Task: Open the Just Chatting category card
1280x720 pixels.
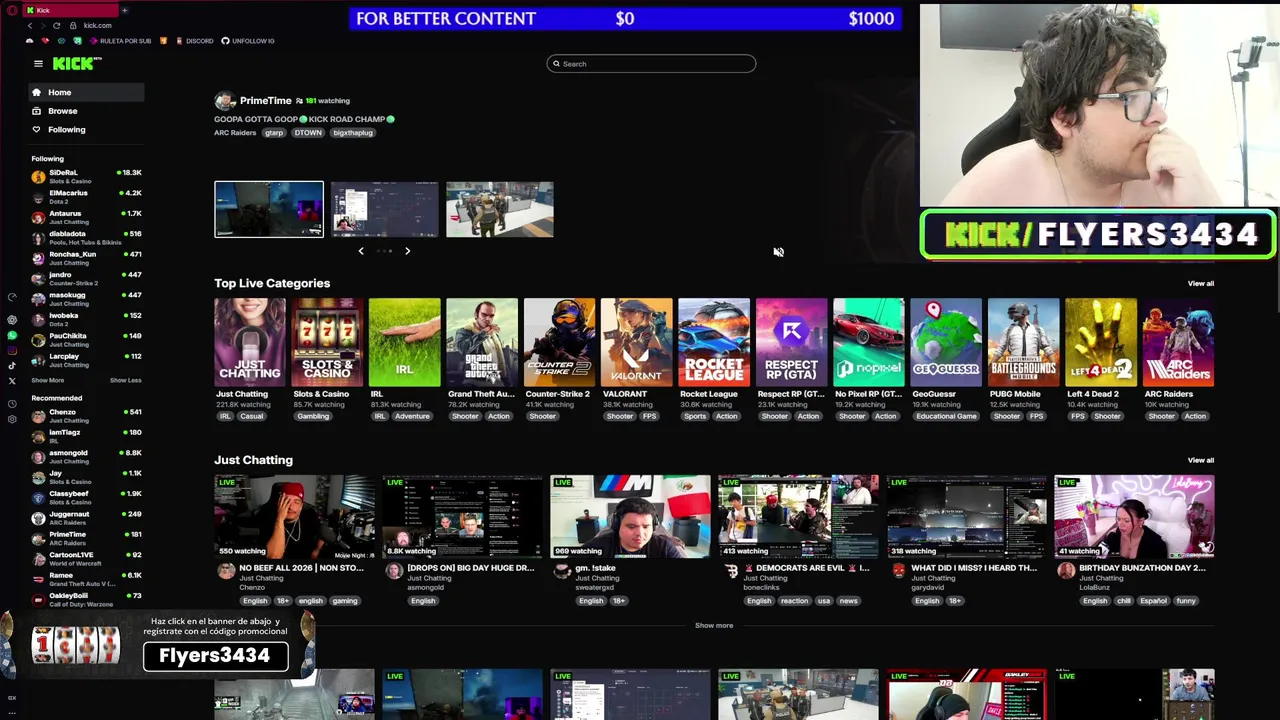Action: click(x=249, y=342)
